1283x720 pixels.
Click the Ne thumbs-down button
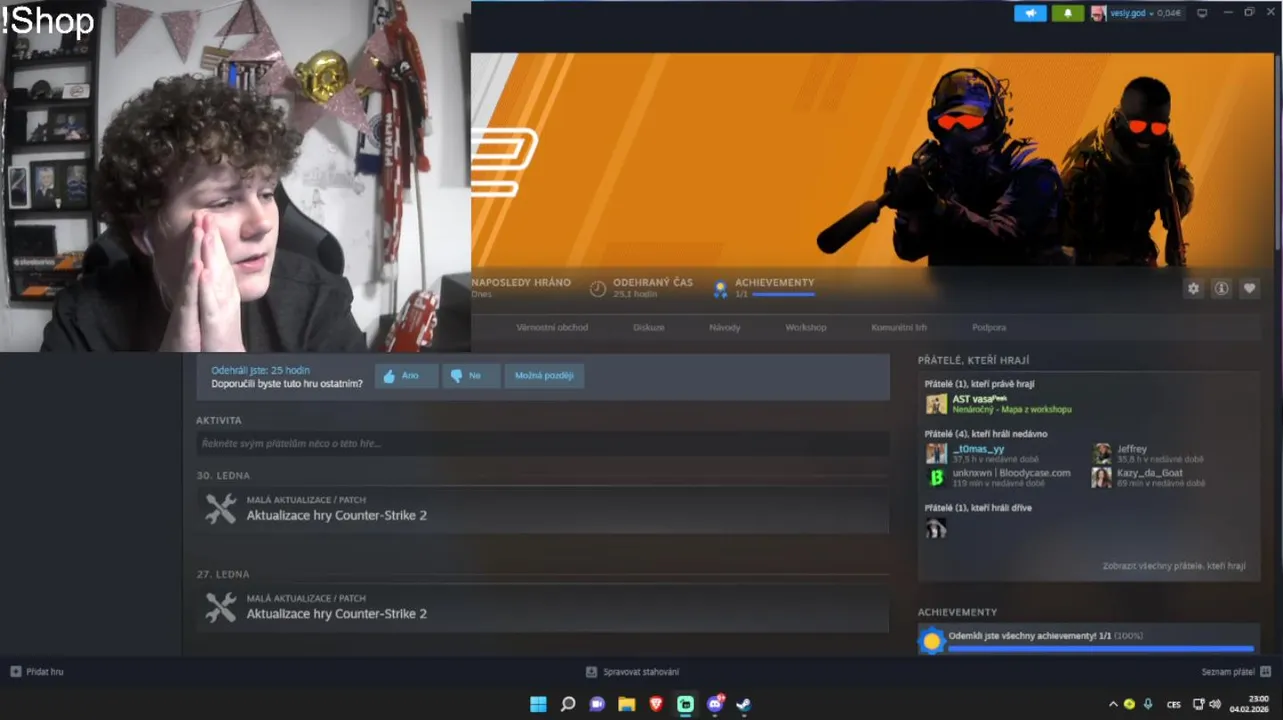click(x=471, y=376)
